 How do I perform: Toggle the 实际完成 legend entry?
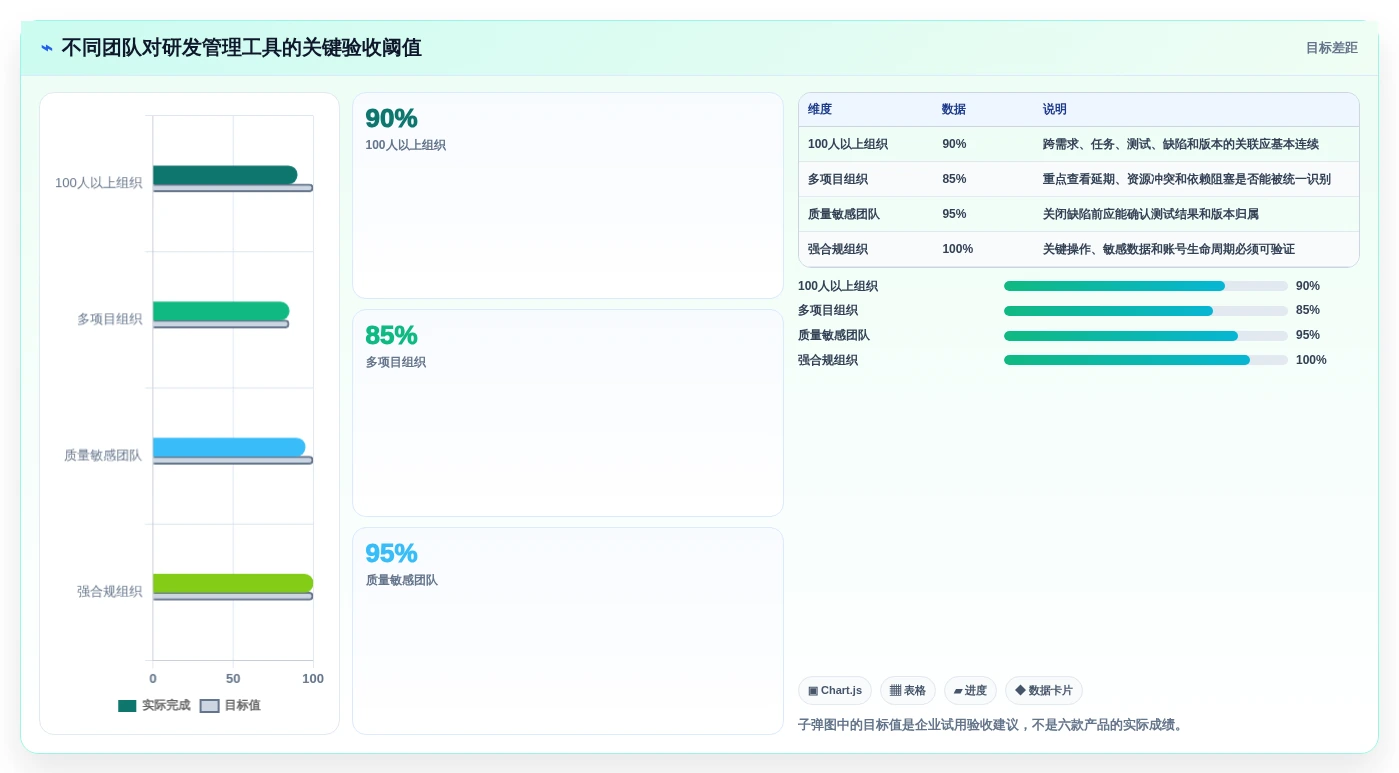[x=154, y=705]
